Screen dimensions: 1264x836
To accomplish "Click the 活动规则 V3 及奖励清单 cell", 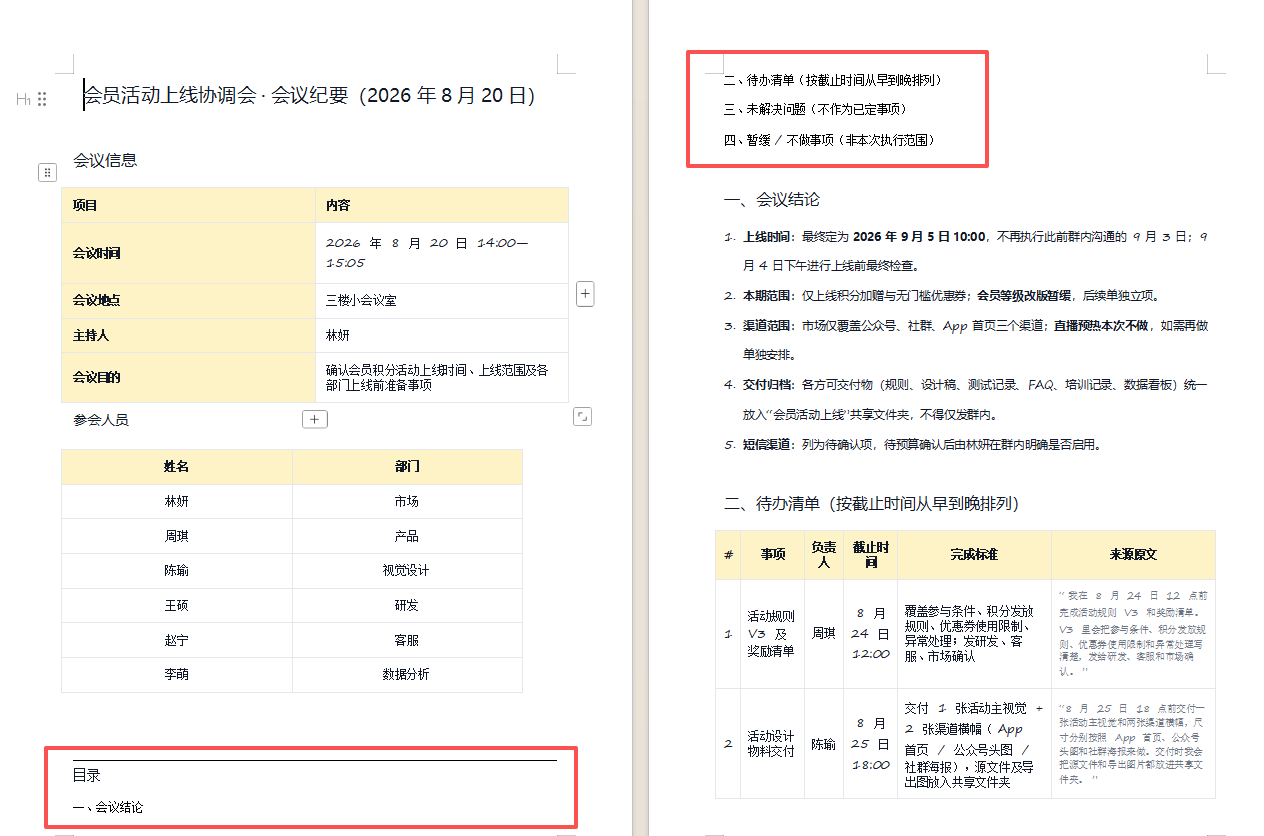I will pos(773,634).
